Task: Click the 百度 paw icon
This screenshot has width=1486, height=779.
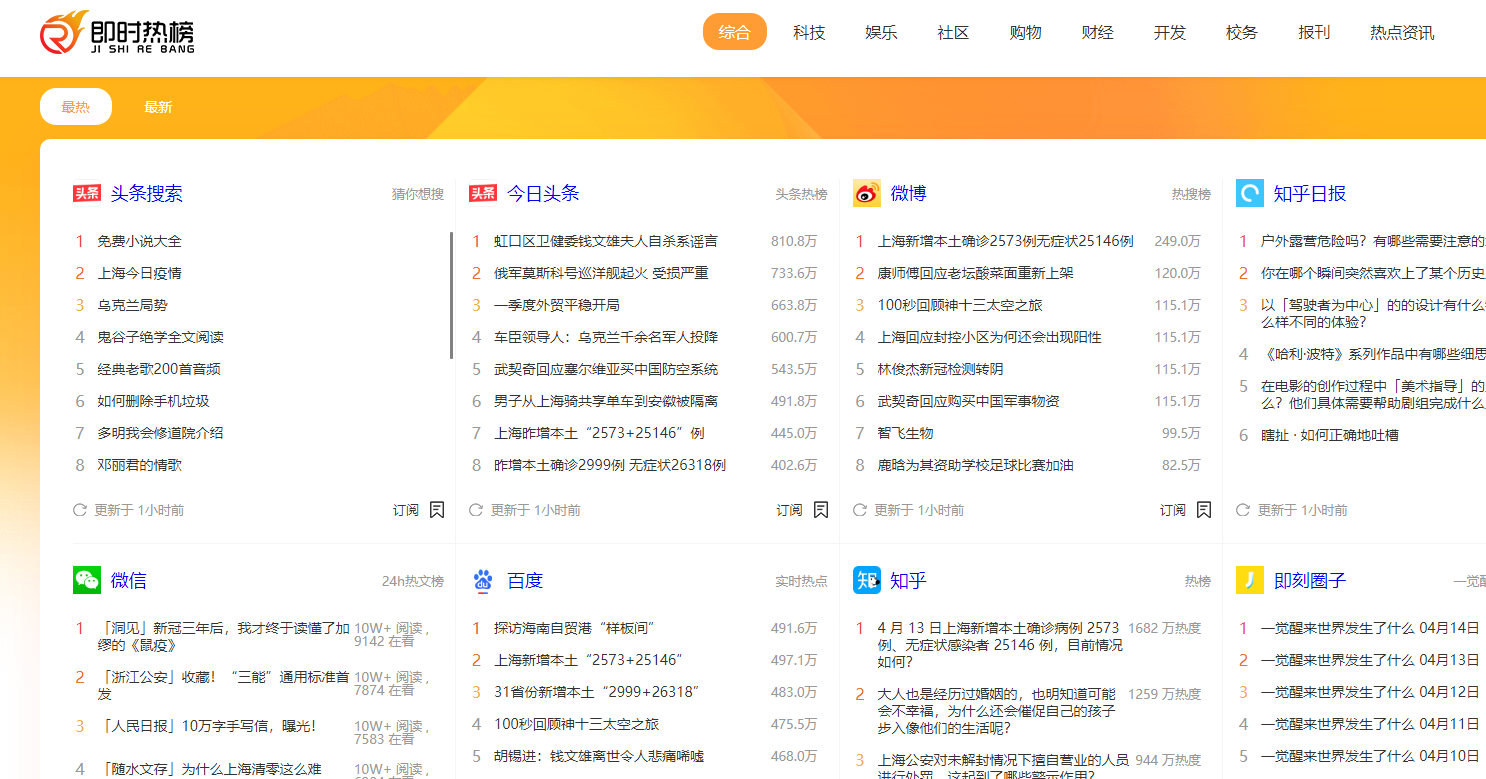Action: click(x=482, y=580)
